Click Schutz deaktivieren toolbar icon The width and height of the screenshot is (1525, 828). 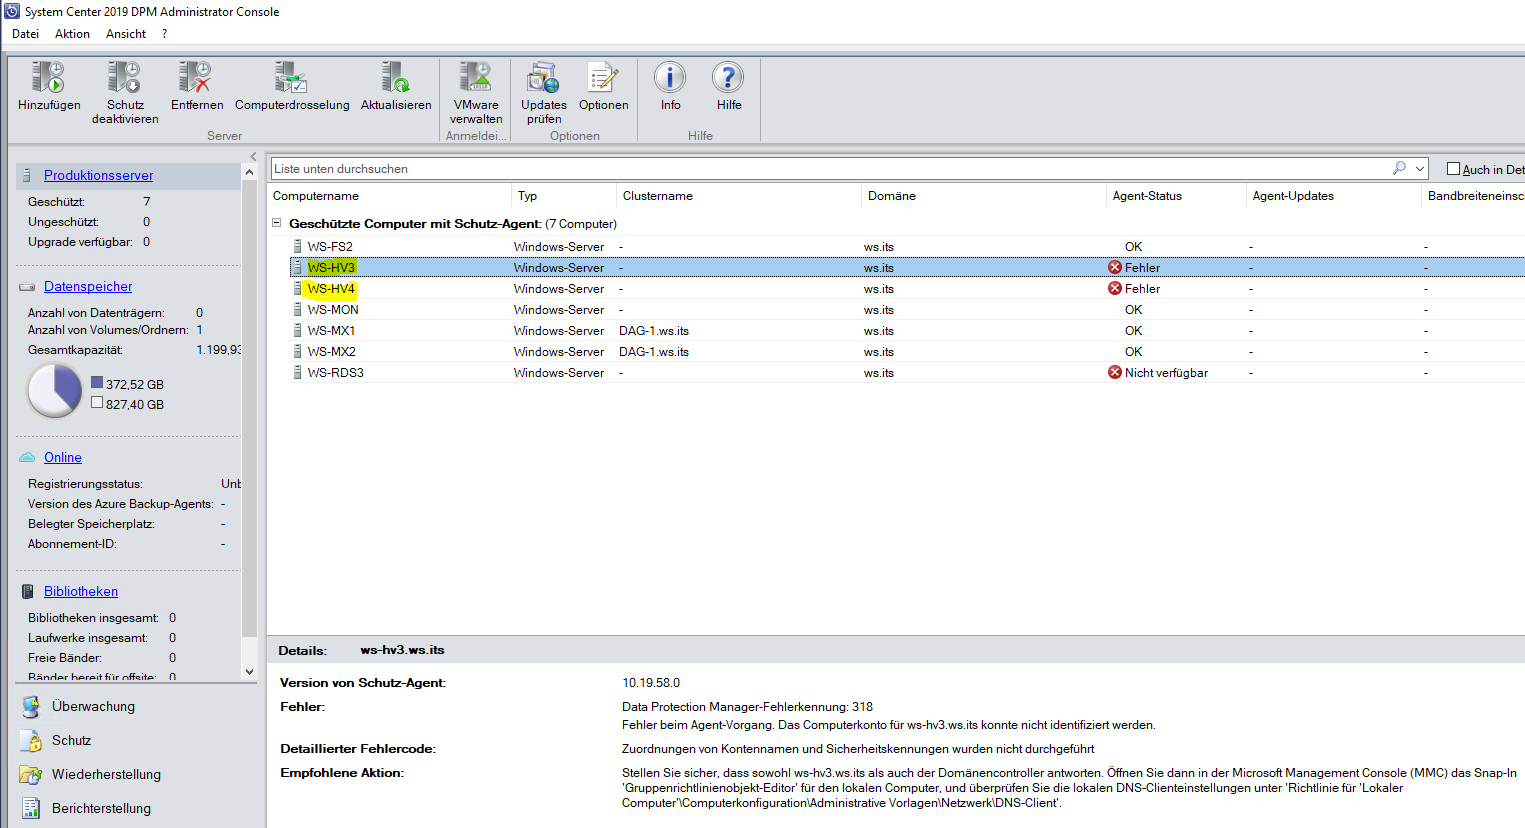(x=124, y=77)
